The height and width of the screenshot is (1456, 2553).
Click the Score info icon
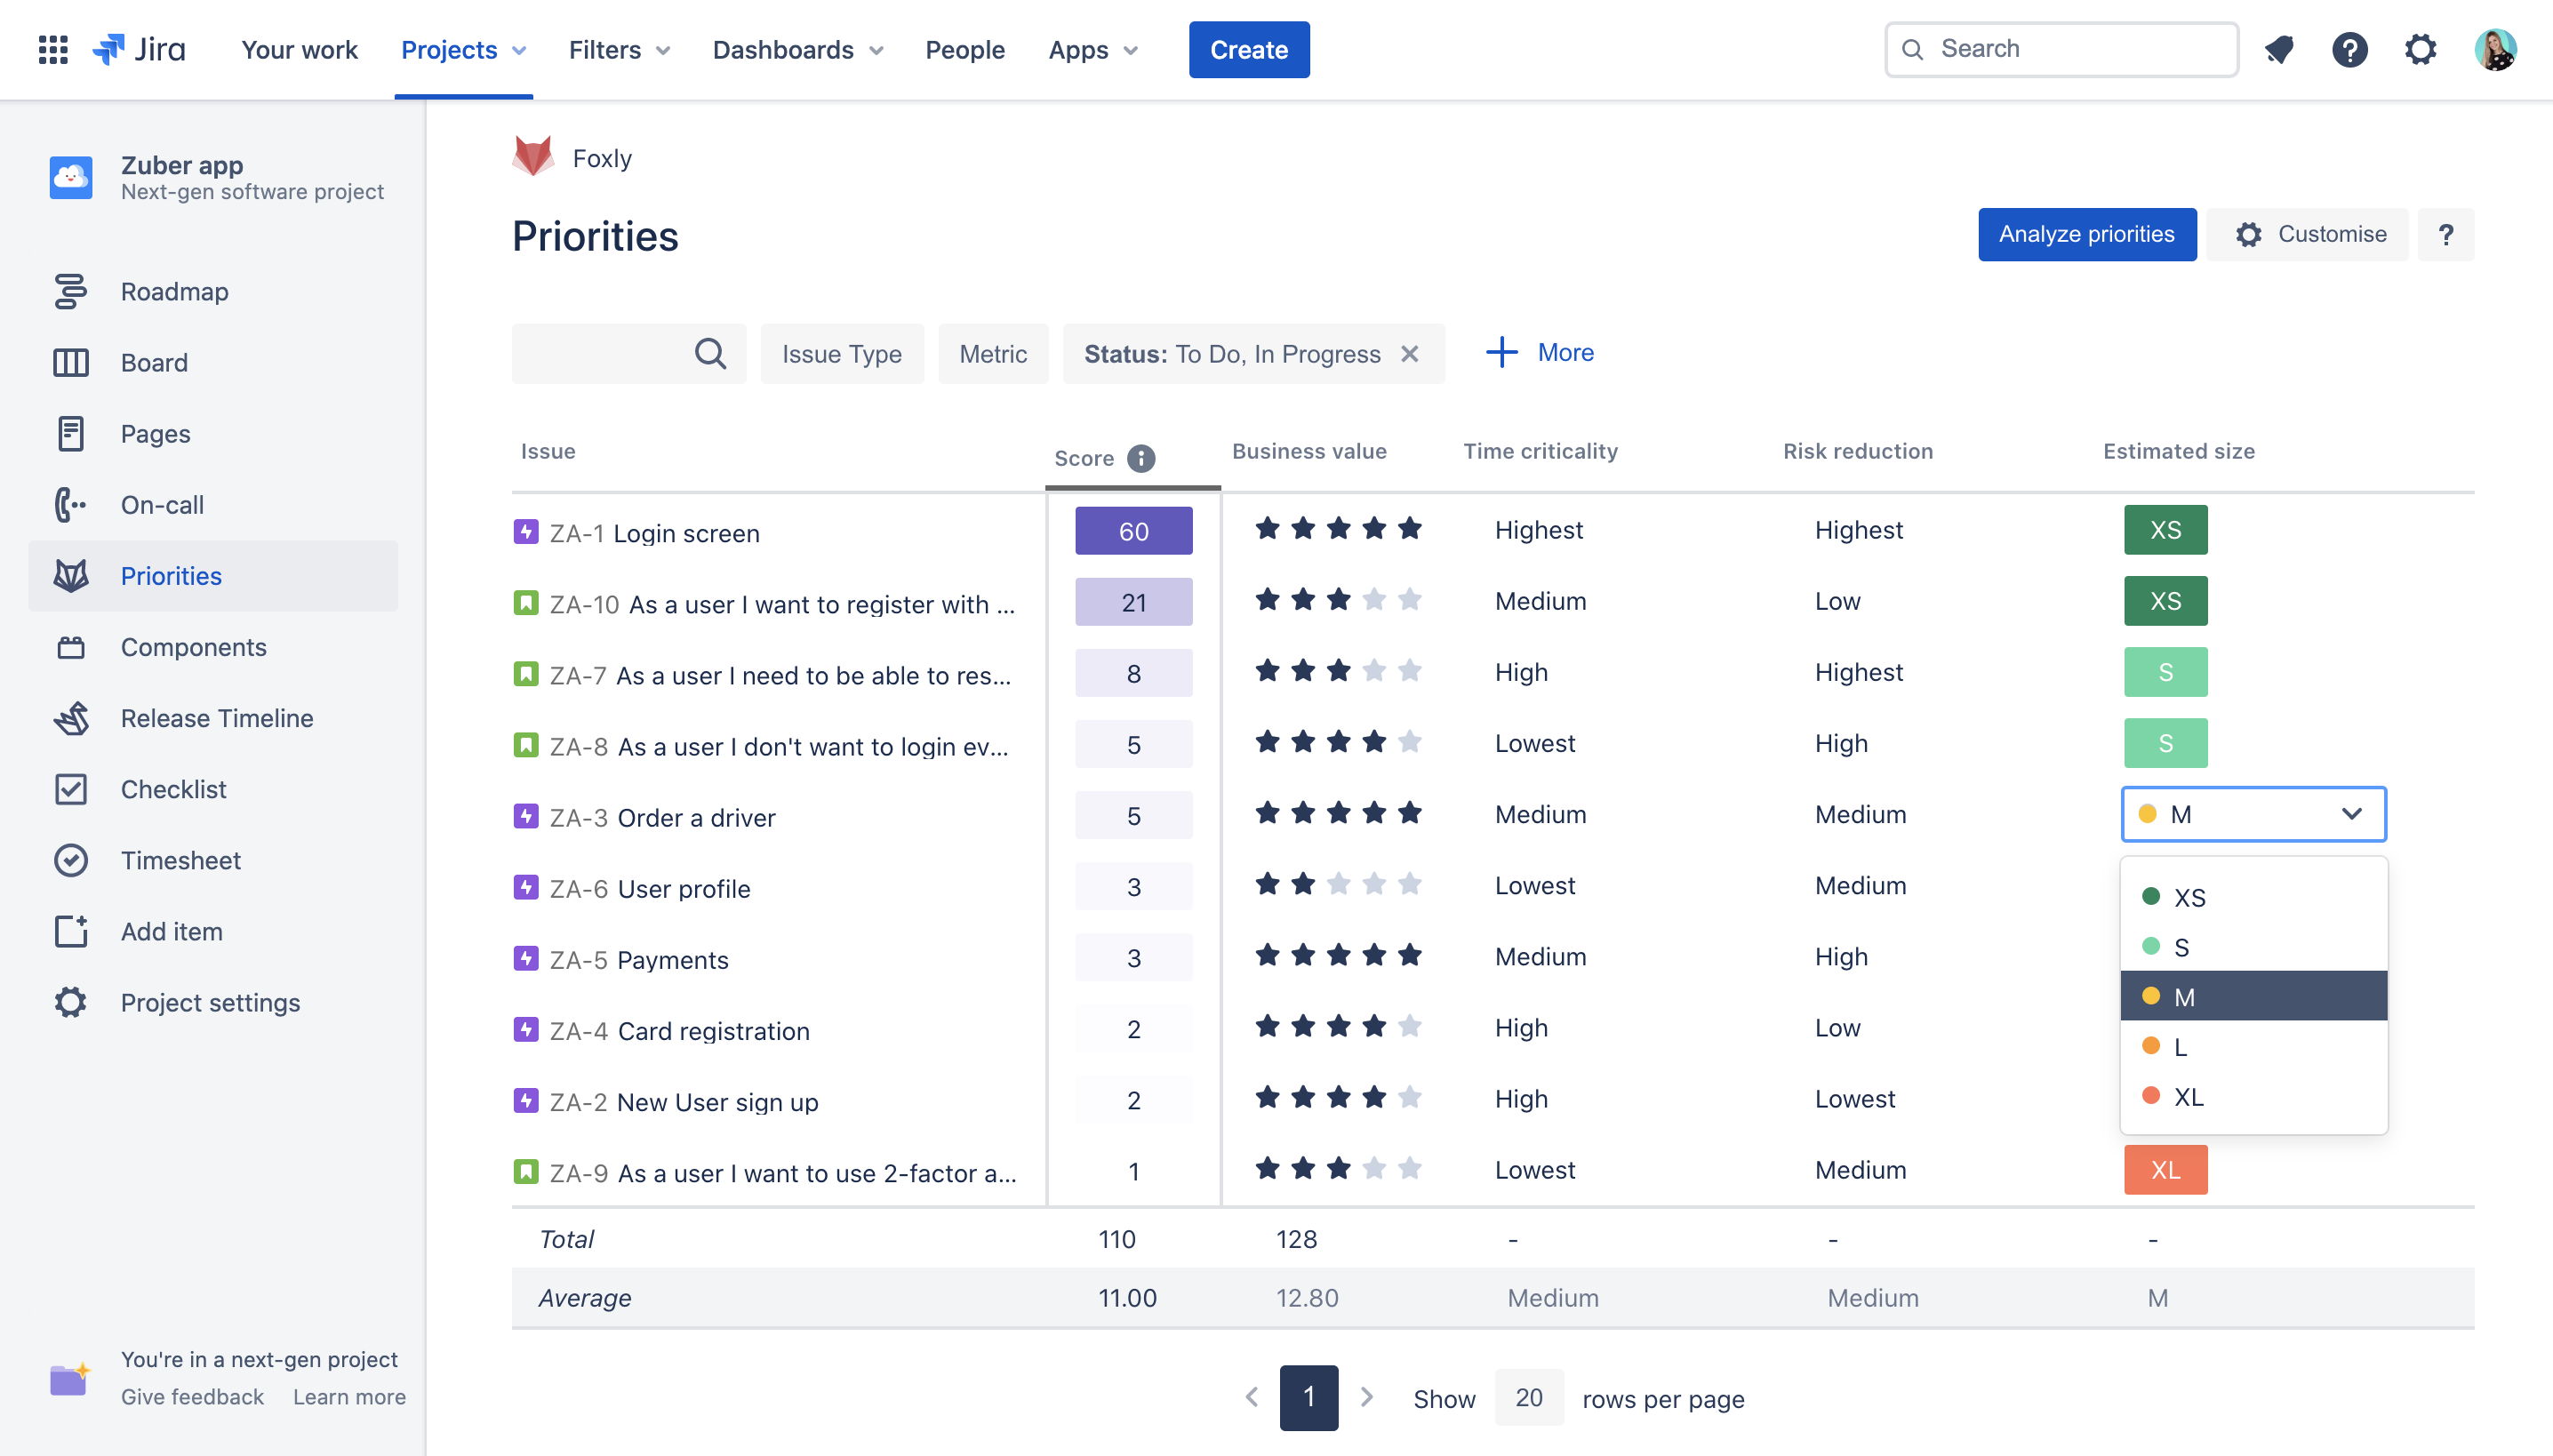tap(1141, 458)
